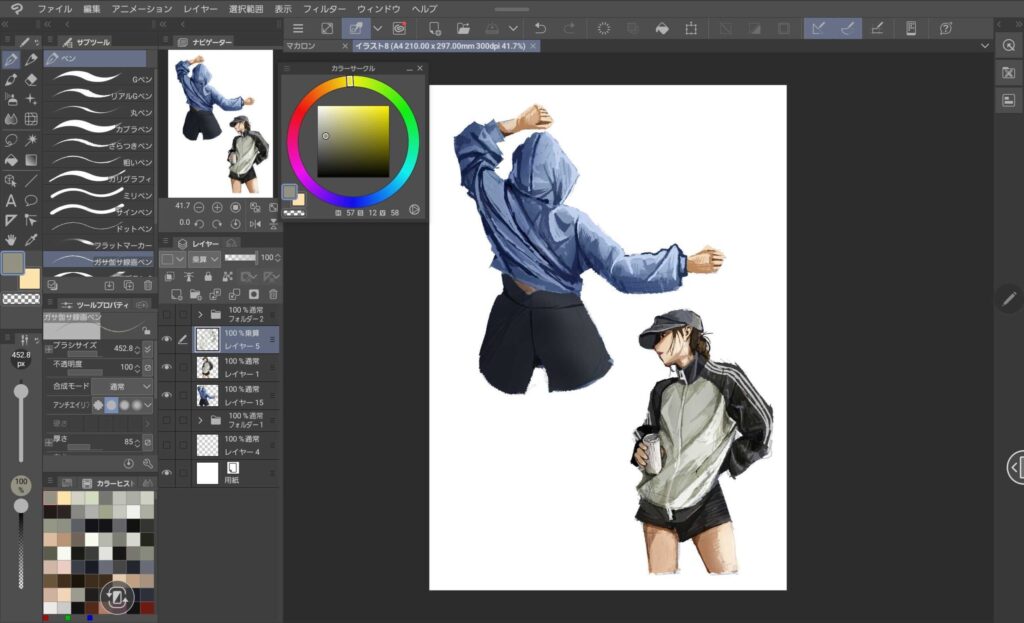
Task: Select the Pencil tool
Action: (x=31, y=59)
